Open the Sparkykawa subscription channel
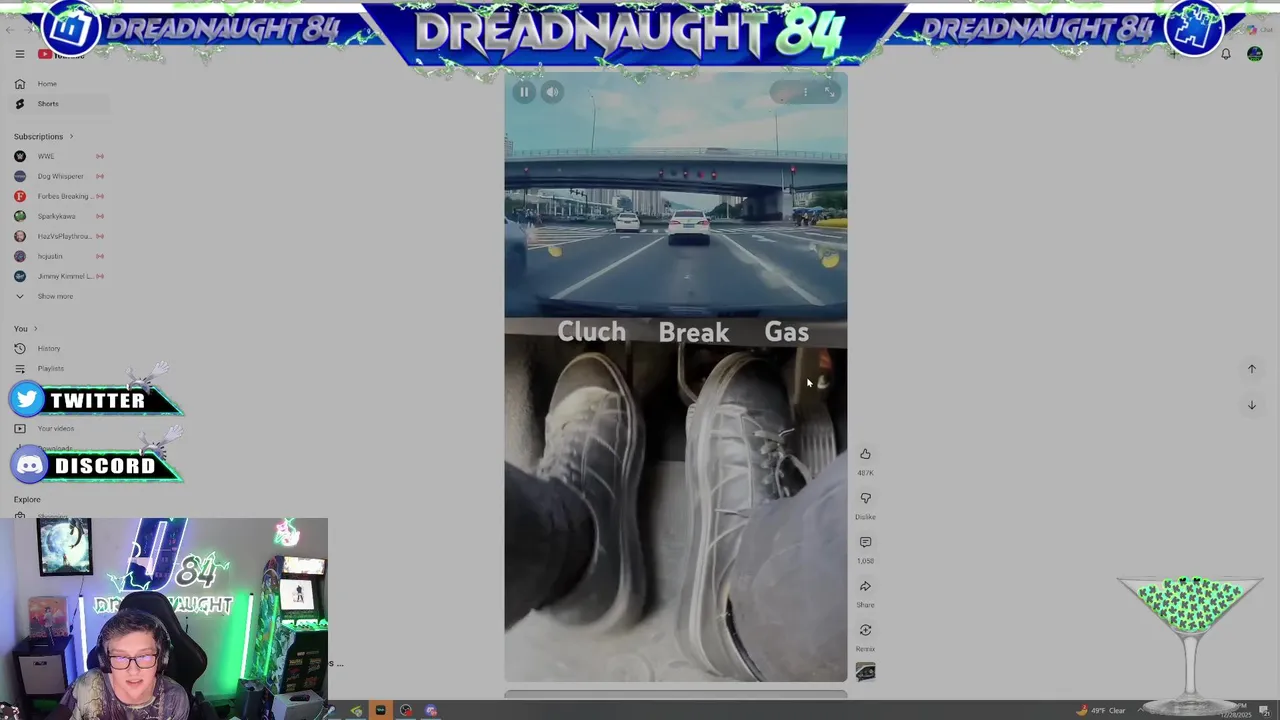 tap(58, 216)
